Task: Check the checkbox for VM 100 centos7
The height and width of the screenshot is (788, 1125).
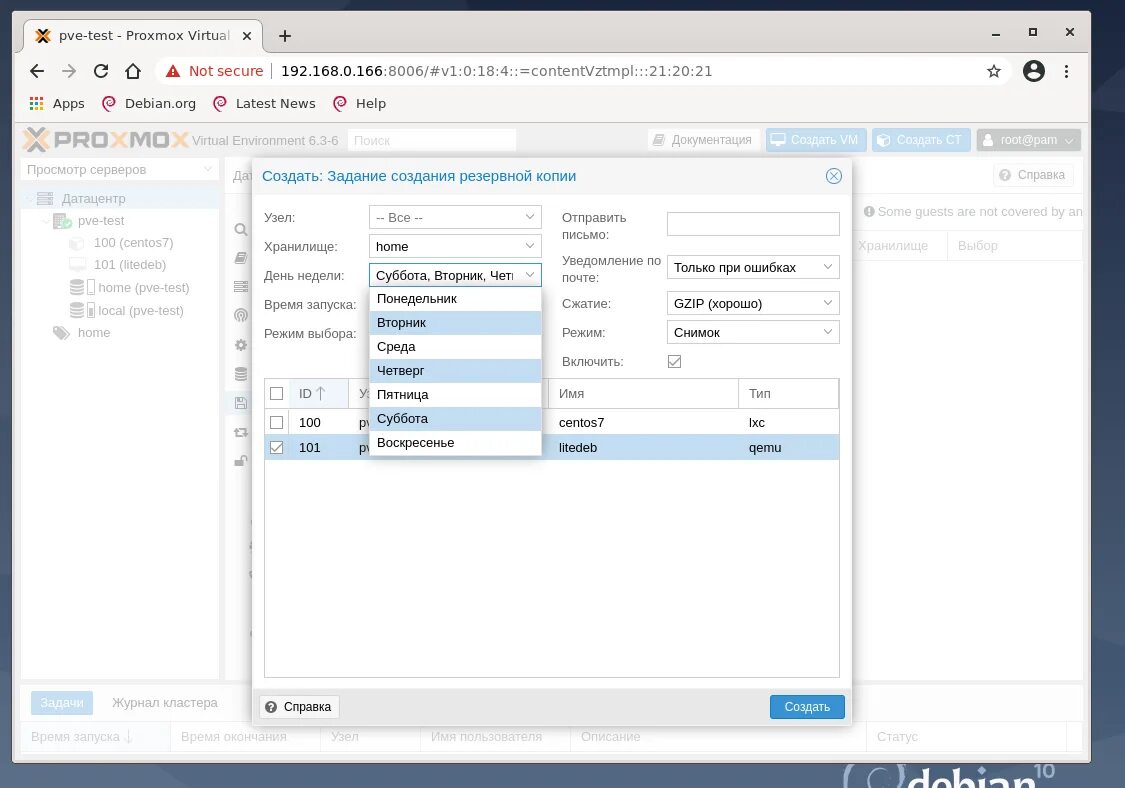Action: 276,422
